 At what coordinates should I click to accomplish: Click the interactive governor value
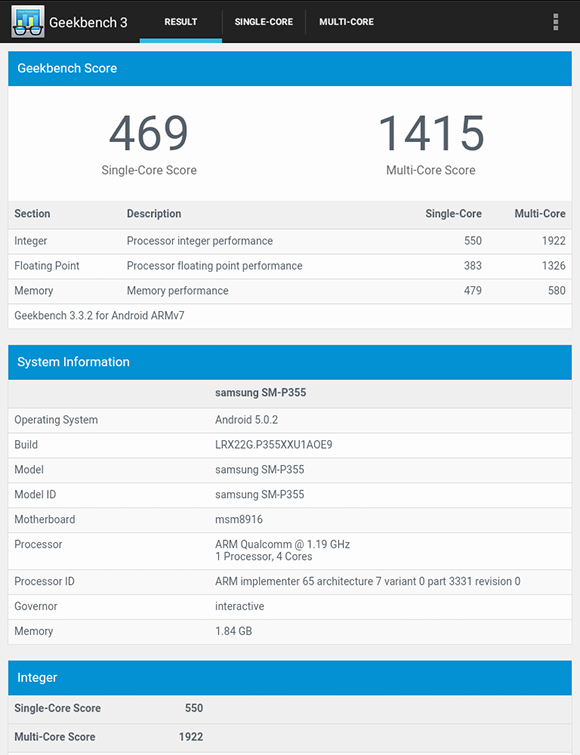(x=240, y=607)
